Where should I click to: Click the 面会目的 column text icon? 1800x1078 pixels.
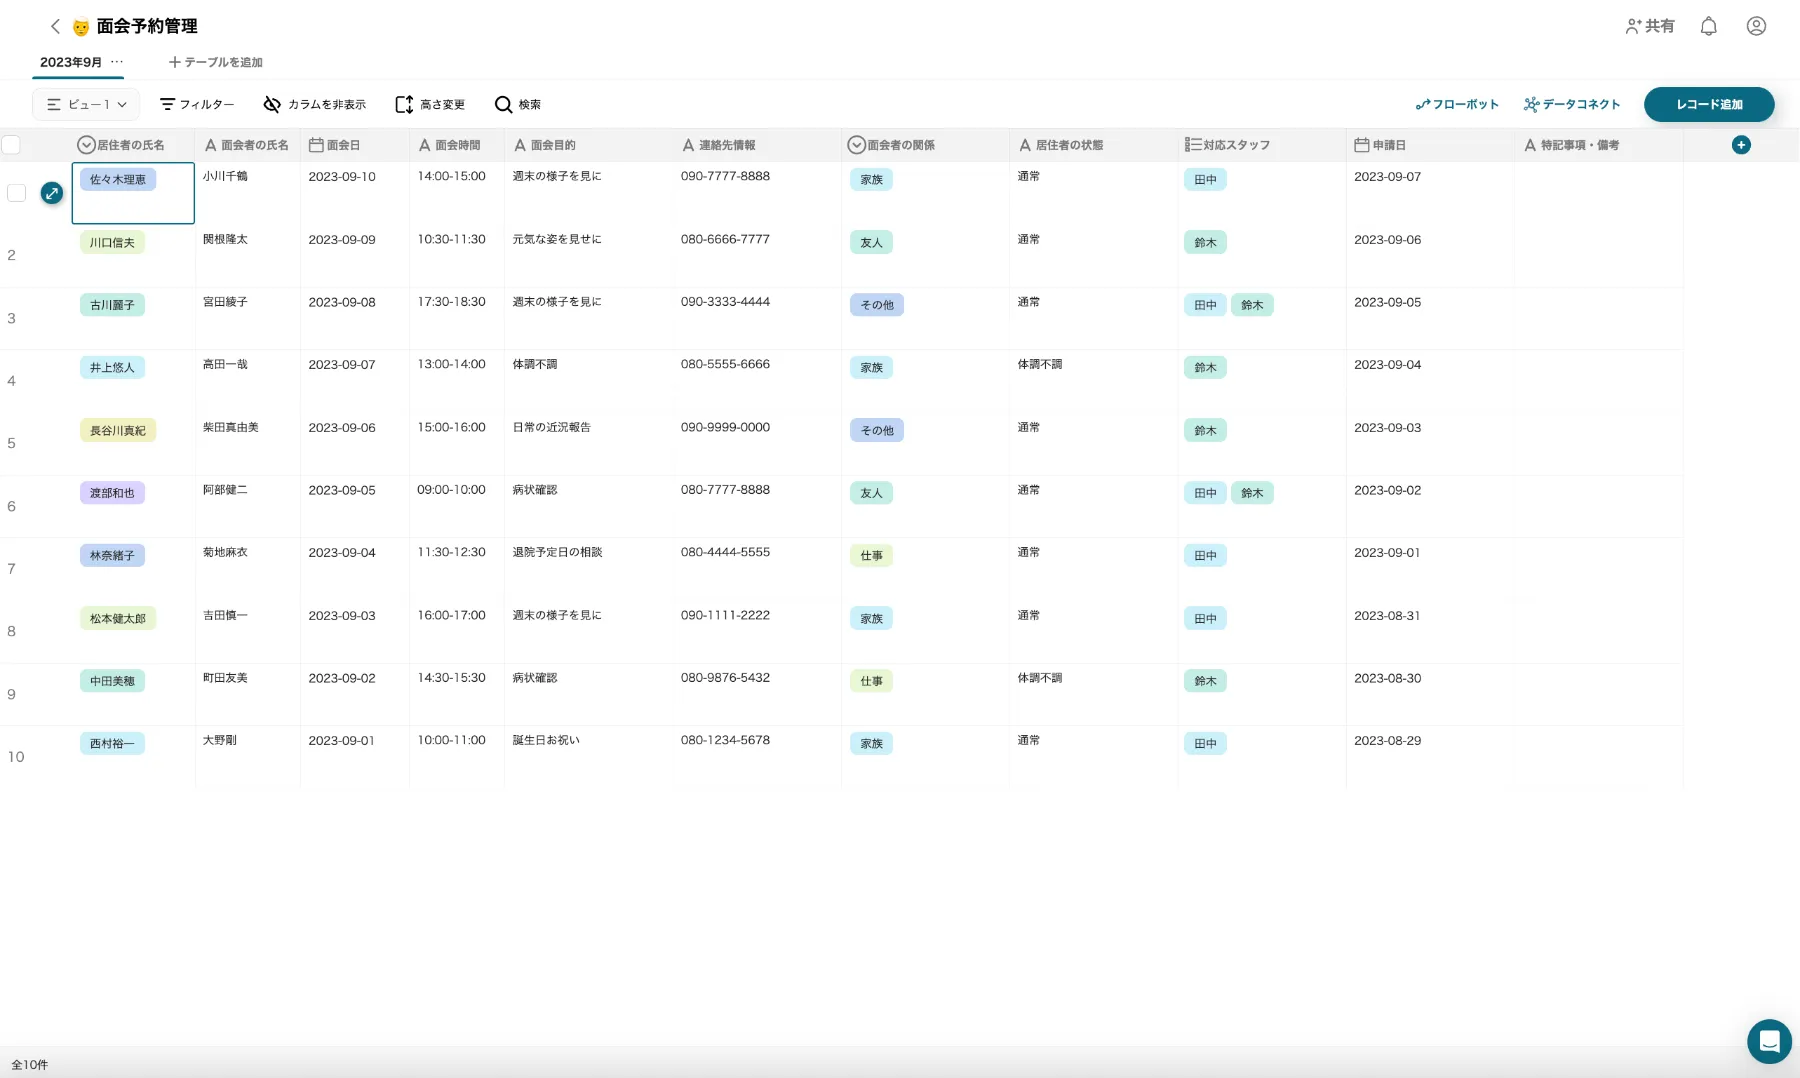pyautogui.click(x=520, y=145)
